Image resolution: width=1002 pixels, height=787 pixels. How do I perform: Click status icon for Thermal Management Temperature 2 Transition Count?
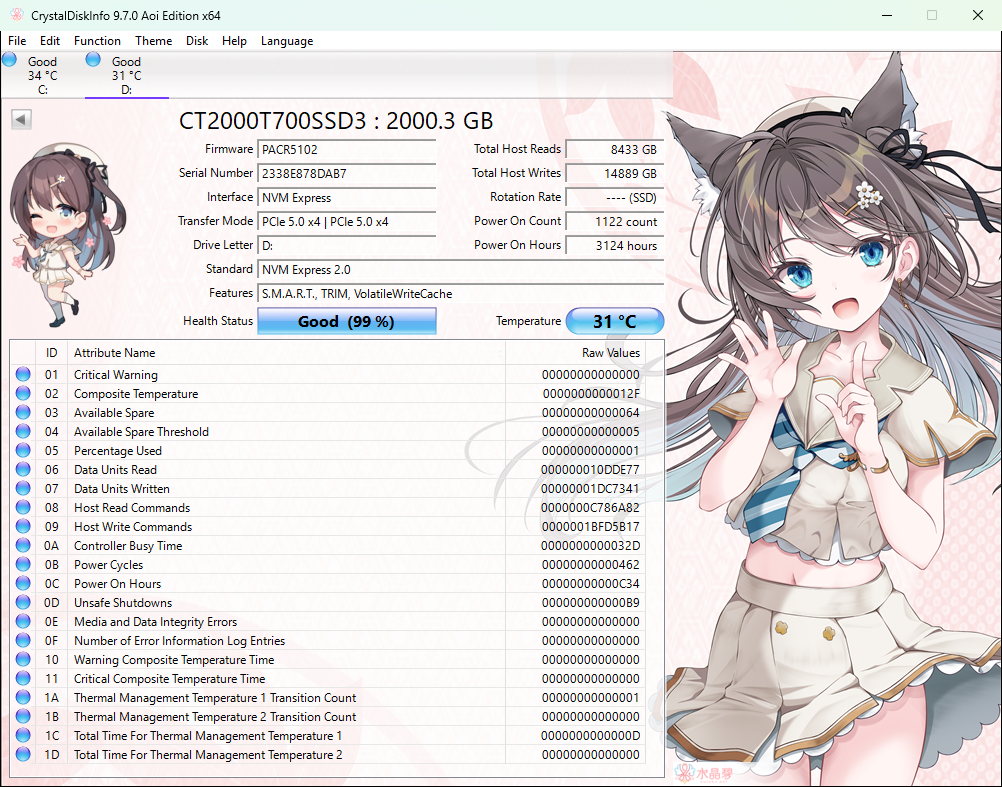tap(23, 716)
